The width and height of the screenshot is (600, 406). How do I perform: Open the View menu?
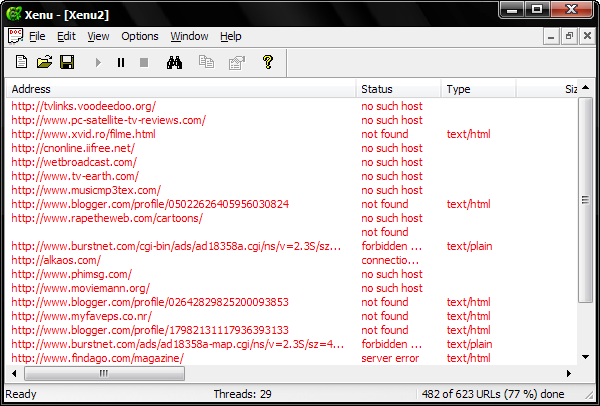[x=98, y=36]
